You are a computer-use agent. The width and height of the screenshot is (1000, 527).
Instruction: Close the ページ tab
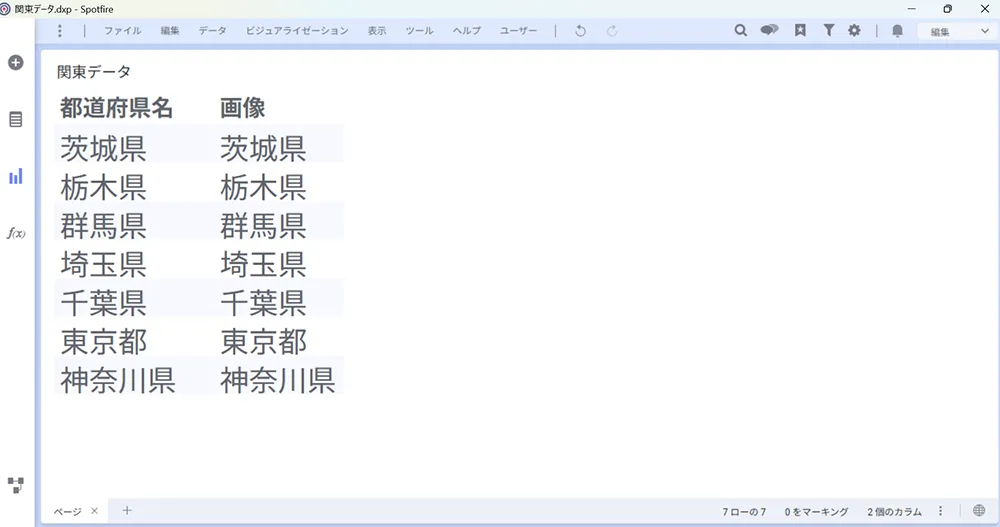[95, 511]
